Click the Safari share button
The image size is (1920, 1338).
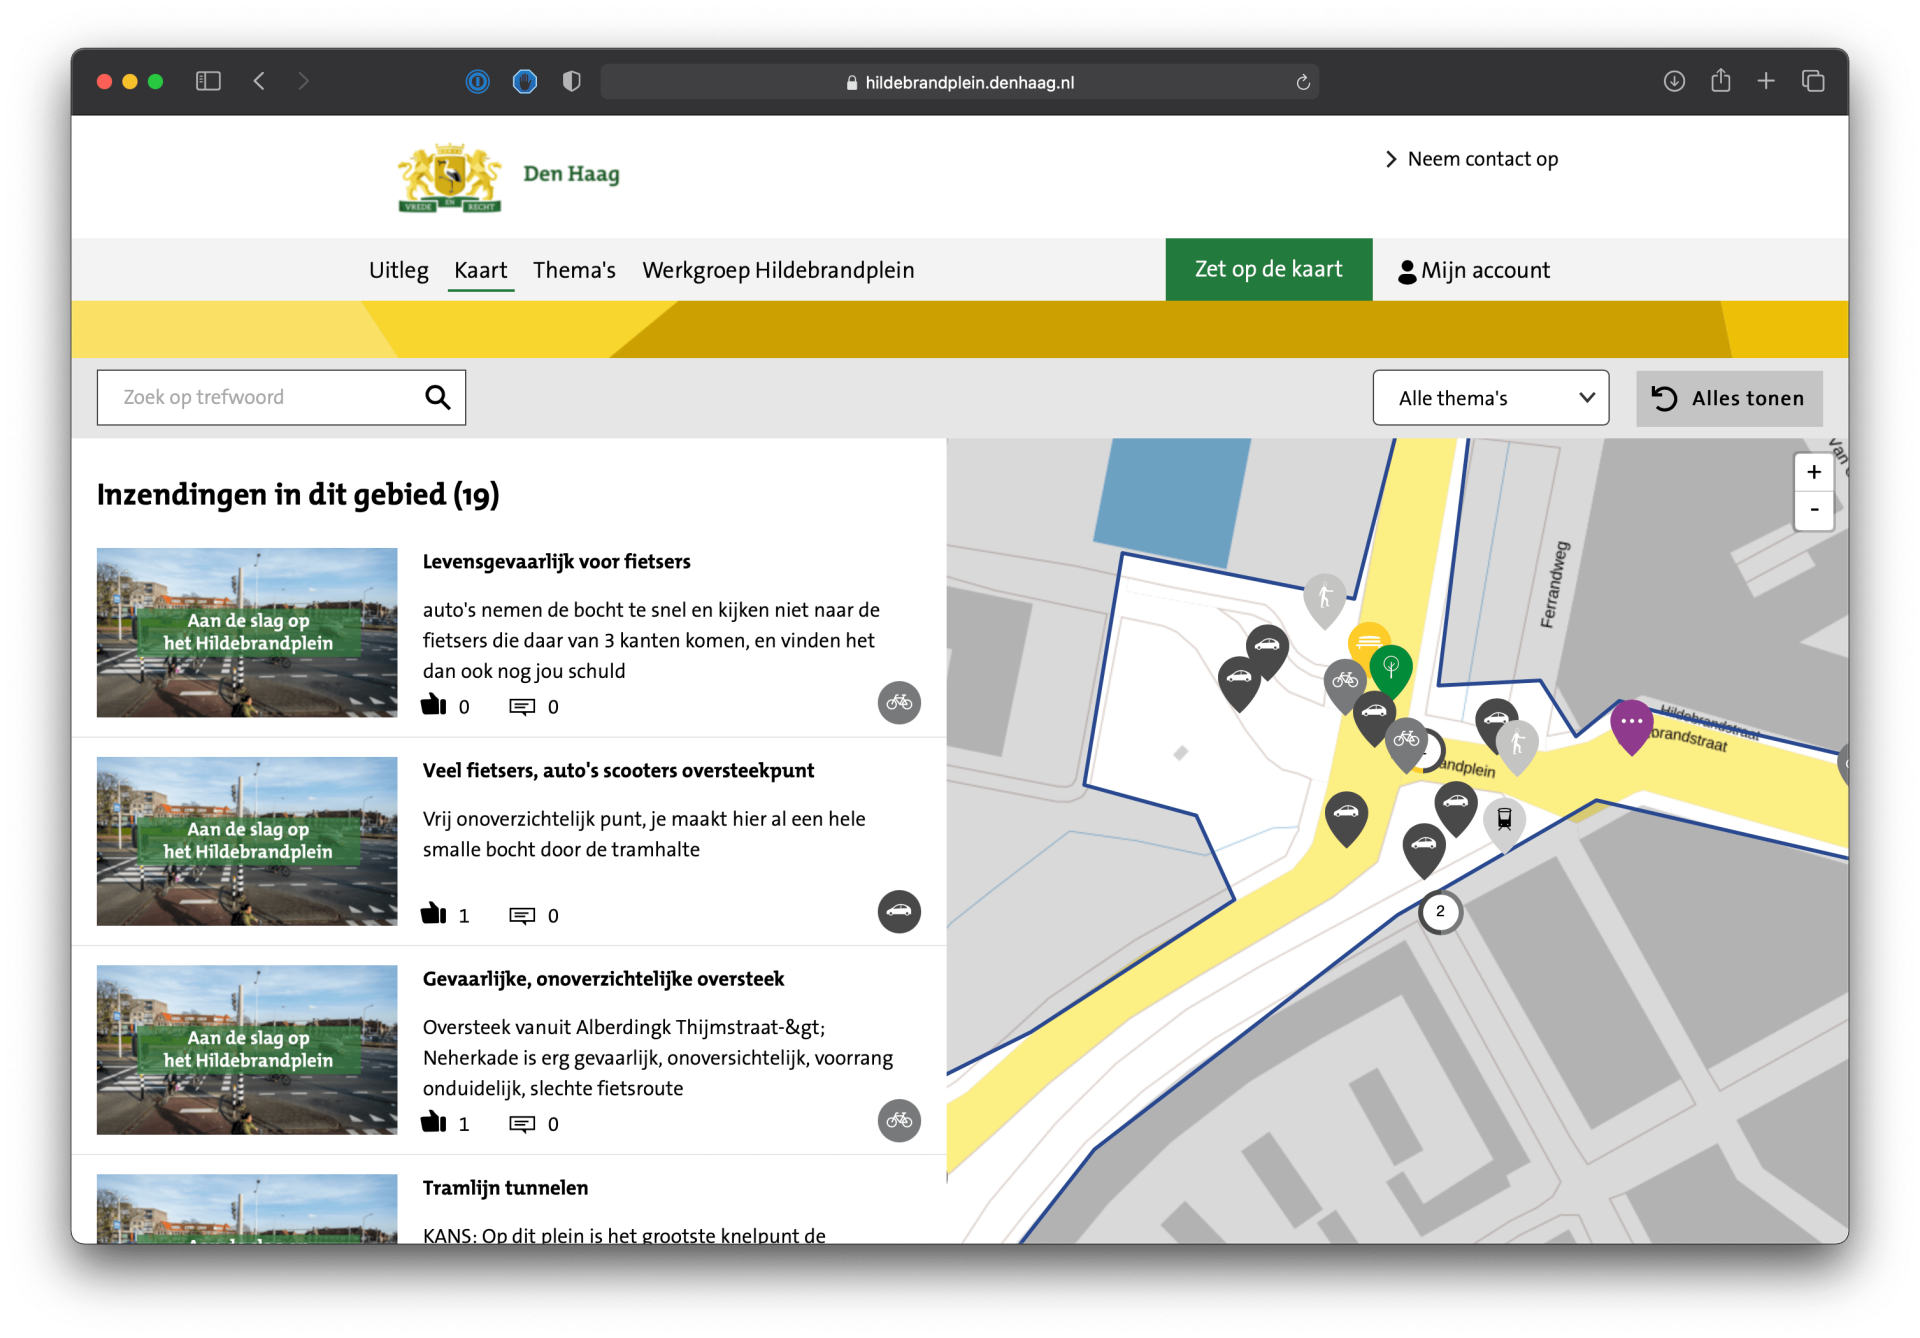[x=1720, y=80]
